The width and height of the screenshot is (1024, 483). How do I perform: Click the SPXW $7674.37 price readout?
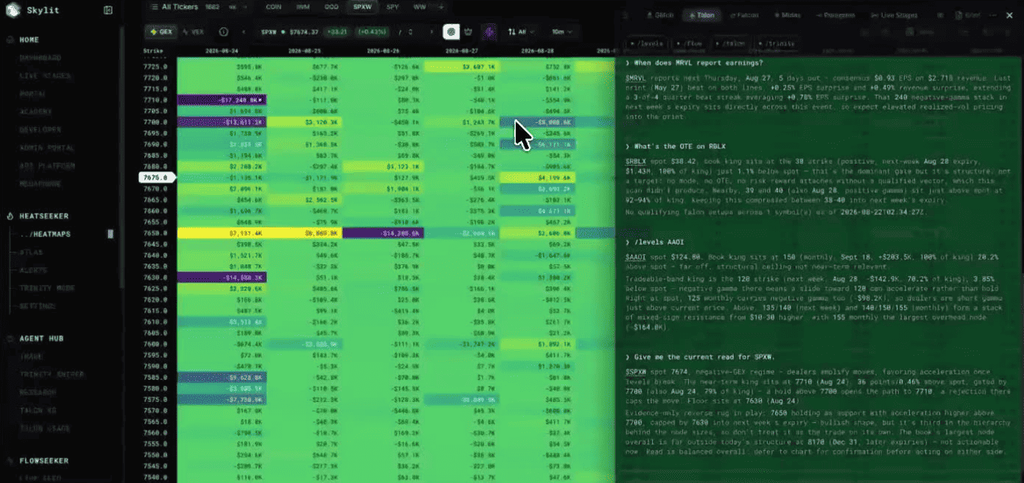click(290, 31)
